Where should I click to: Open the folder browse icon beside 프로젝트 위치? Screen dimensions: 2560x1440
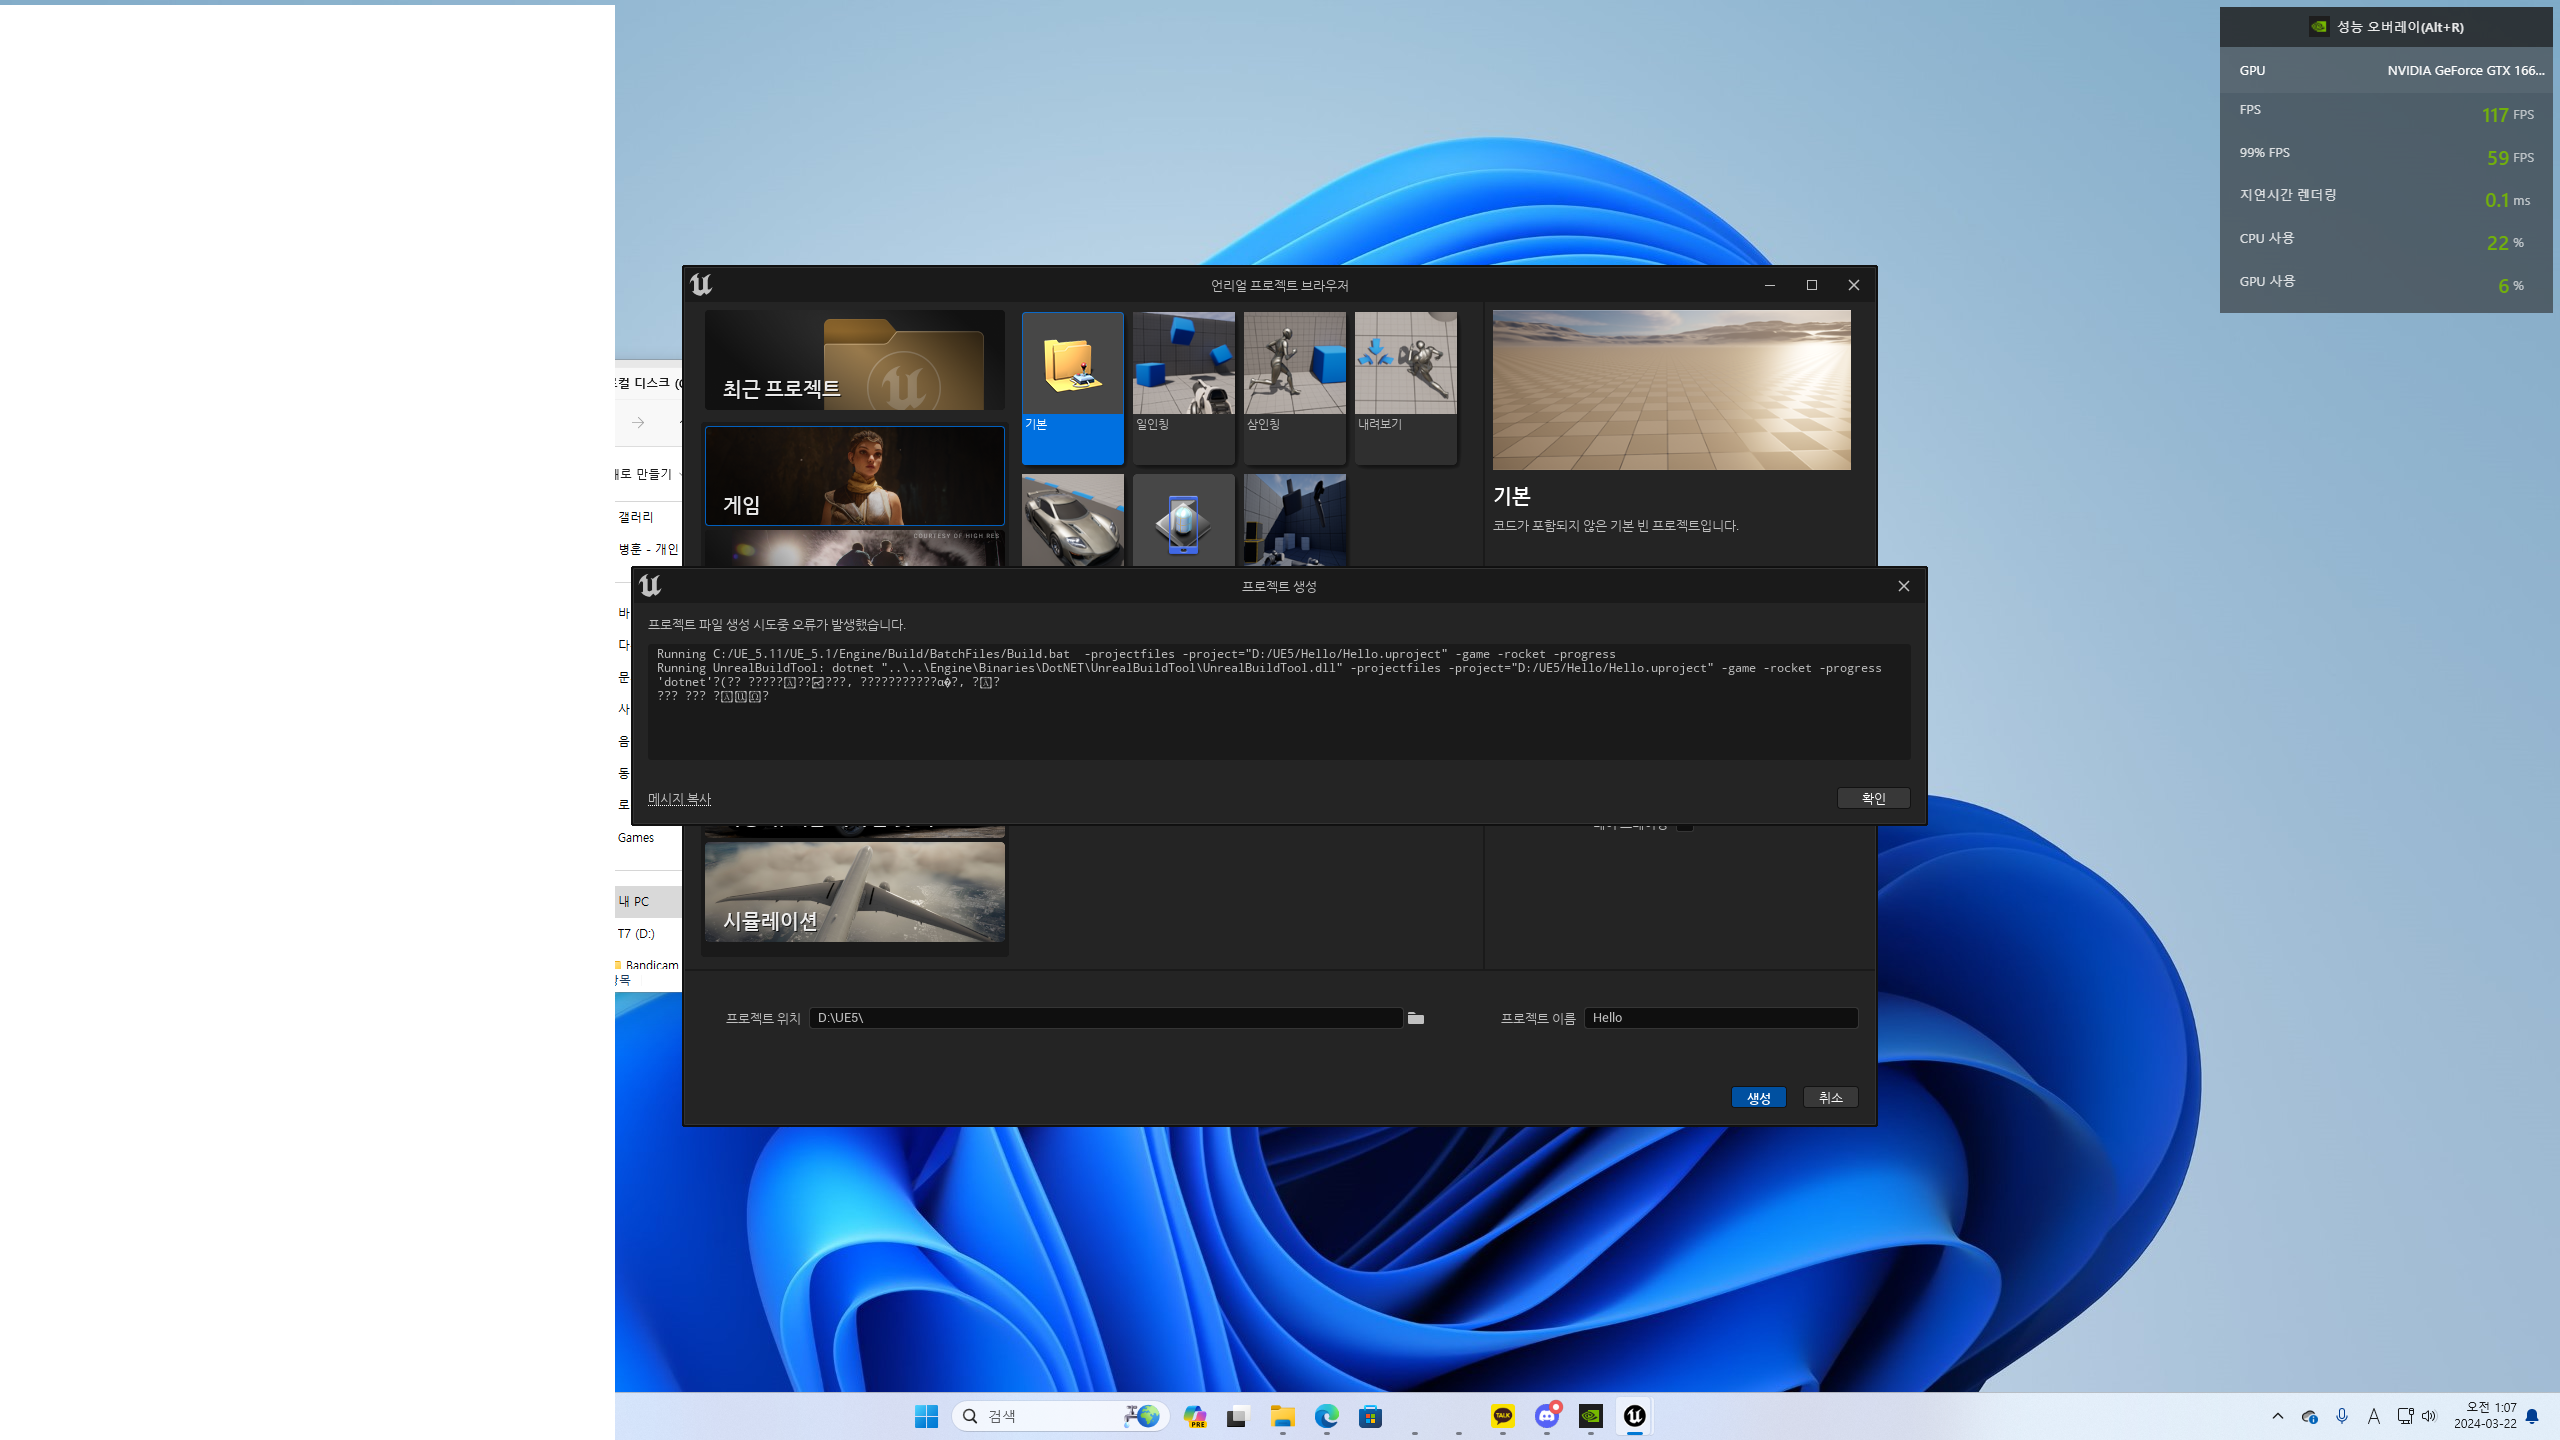(x=1415, y=1018)
